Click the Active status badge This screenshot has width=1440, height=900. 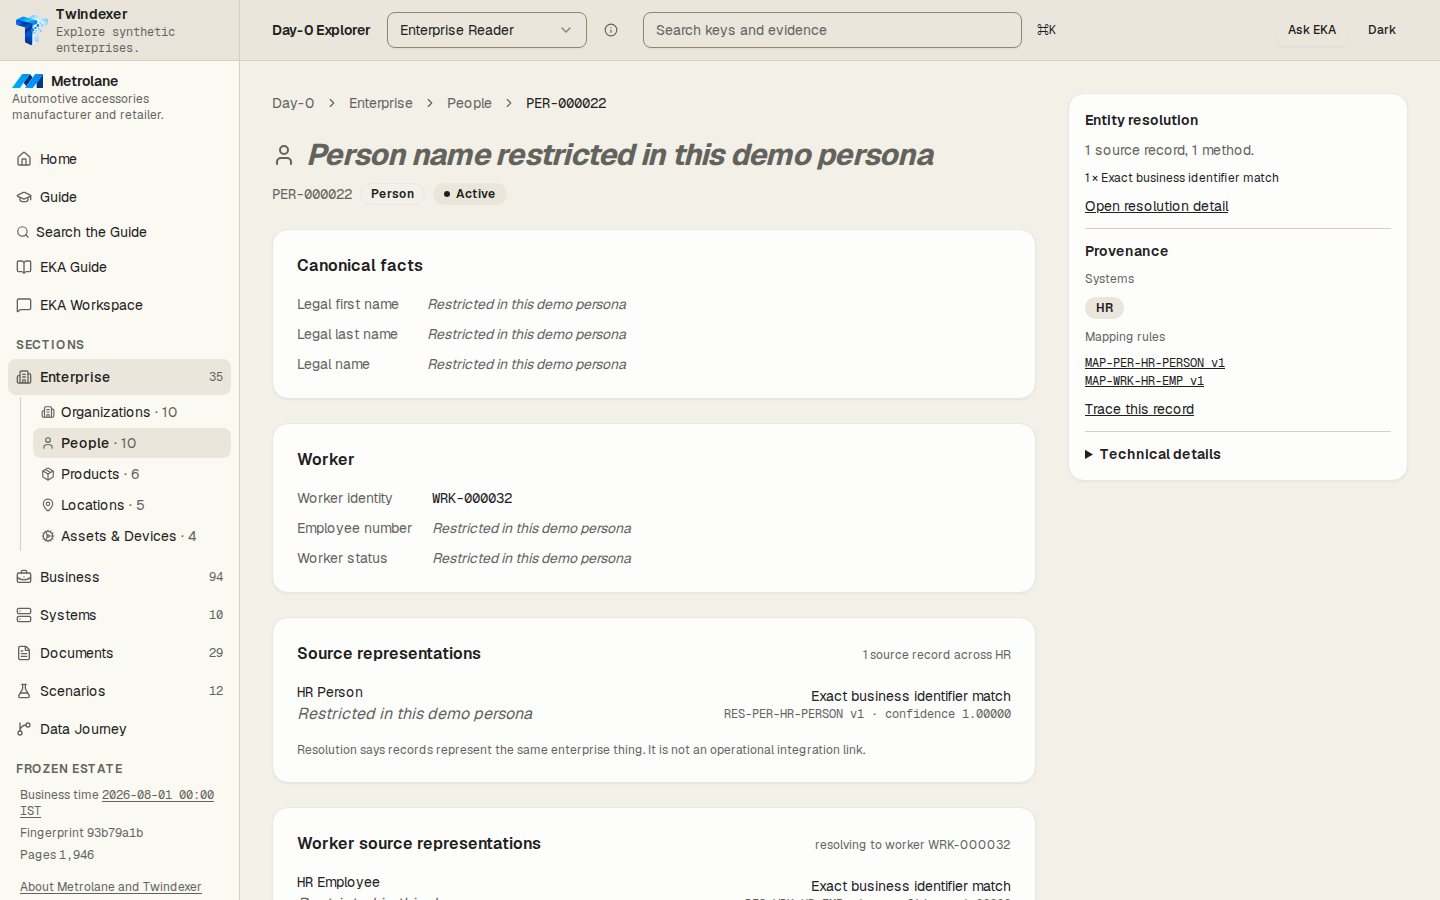coord(470,194)
